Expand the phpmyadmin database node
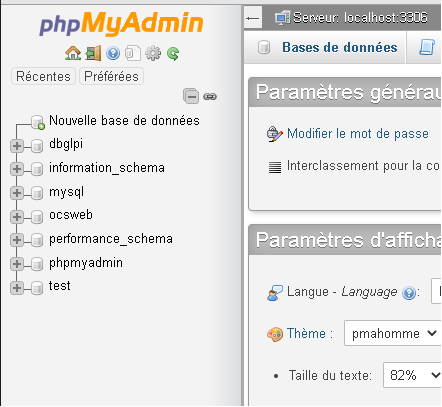 click(x=17, y=264)
